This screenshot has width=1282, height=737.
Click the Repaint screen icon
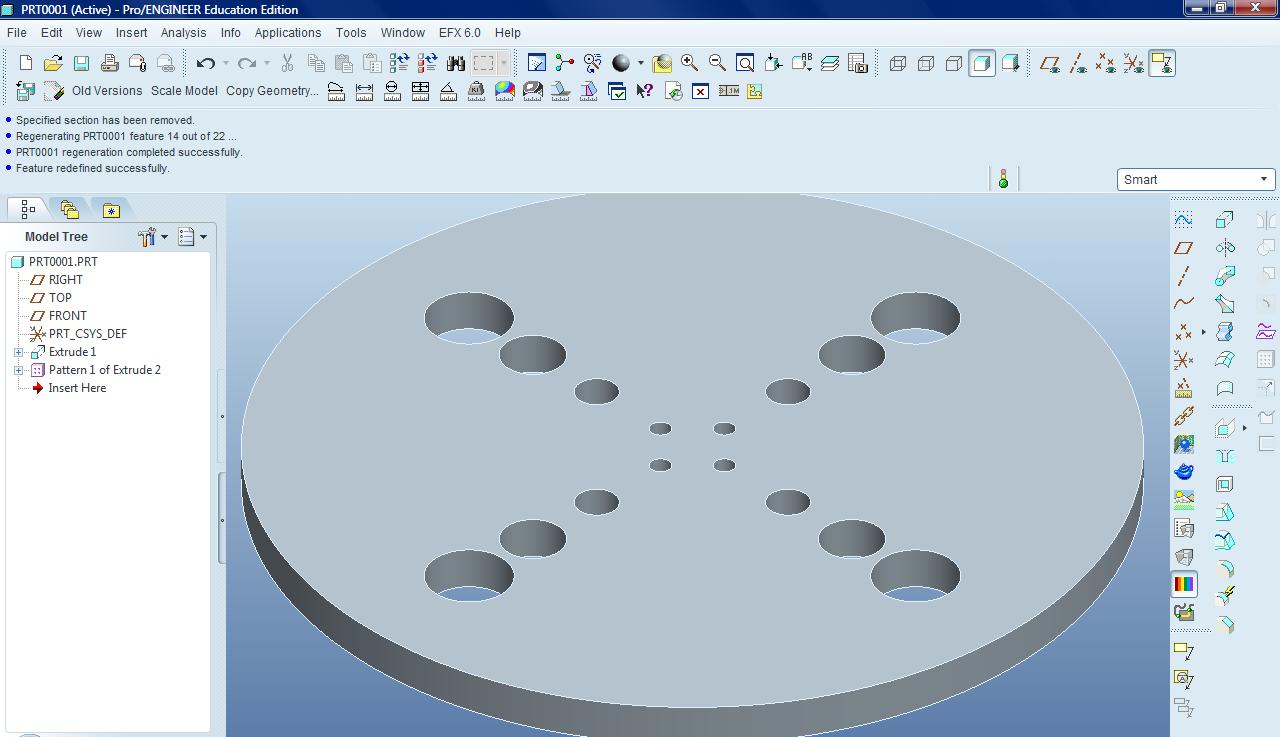(537, 63)
